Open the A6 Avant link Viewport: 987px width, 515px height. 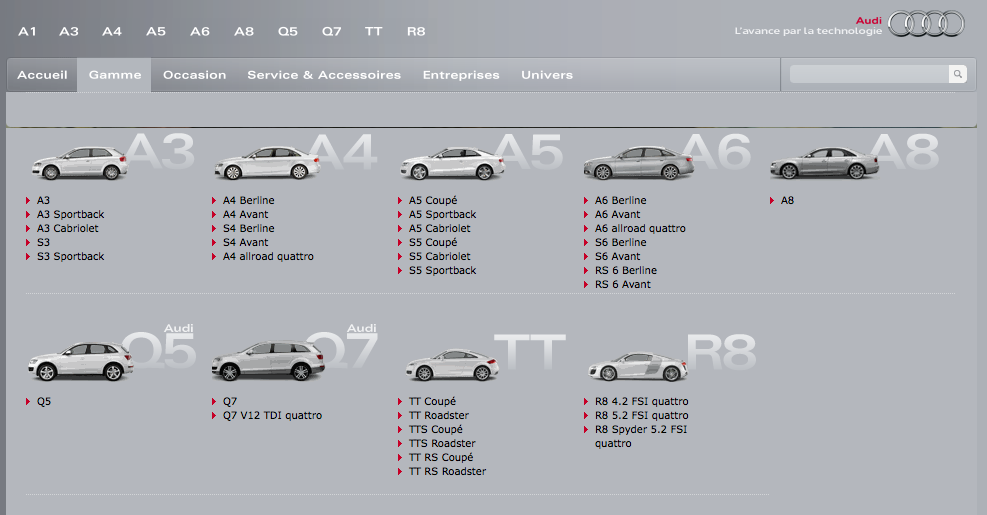618,214
